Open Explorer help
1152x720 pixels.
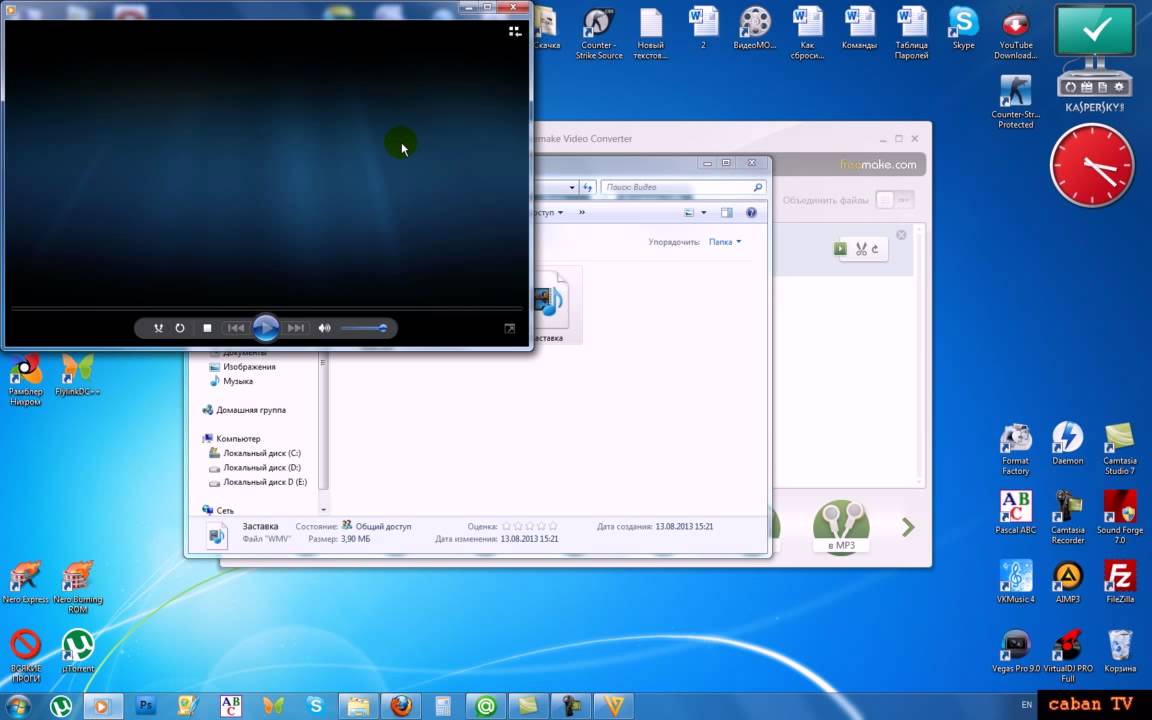click(751, 212)
